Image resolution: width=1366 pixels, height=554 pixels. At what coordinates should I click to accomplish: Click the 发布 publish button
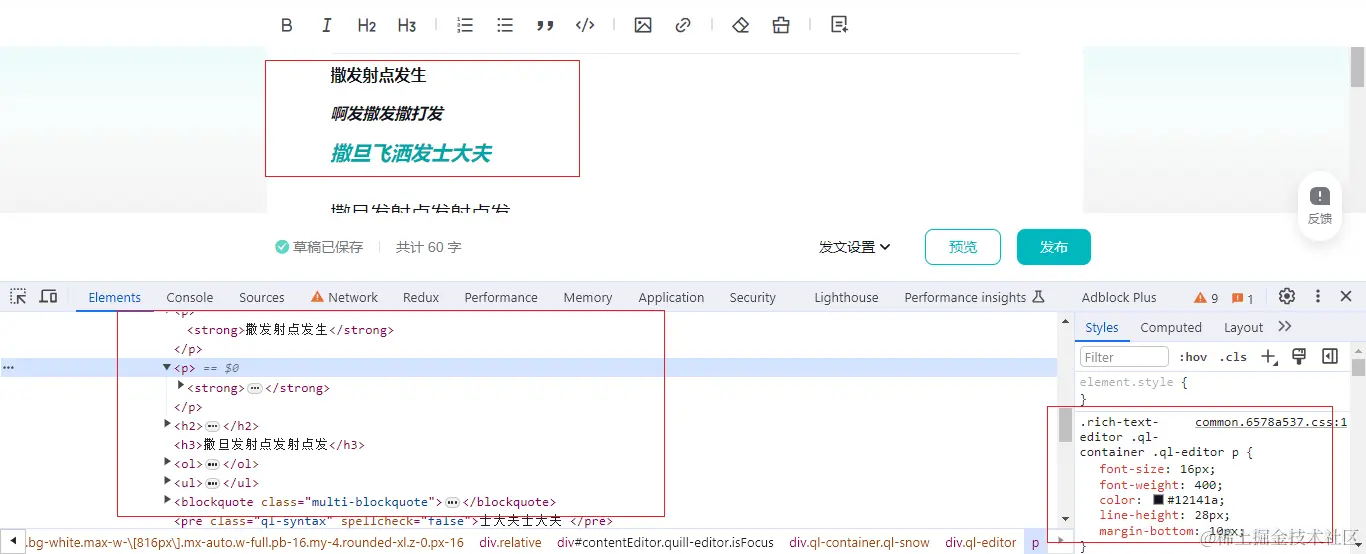pyautogui.click(x=1054, y=247)
